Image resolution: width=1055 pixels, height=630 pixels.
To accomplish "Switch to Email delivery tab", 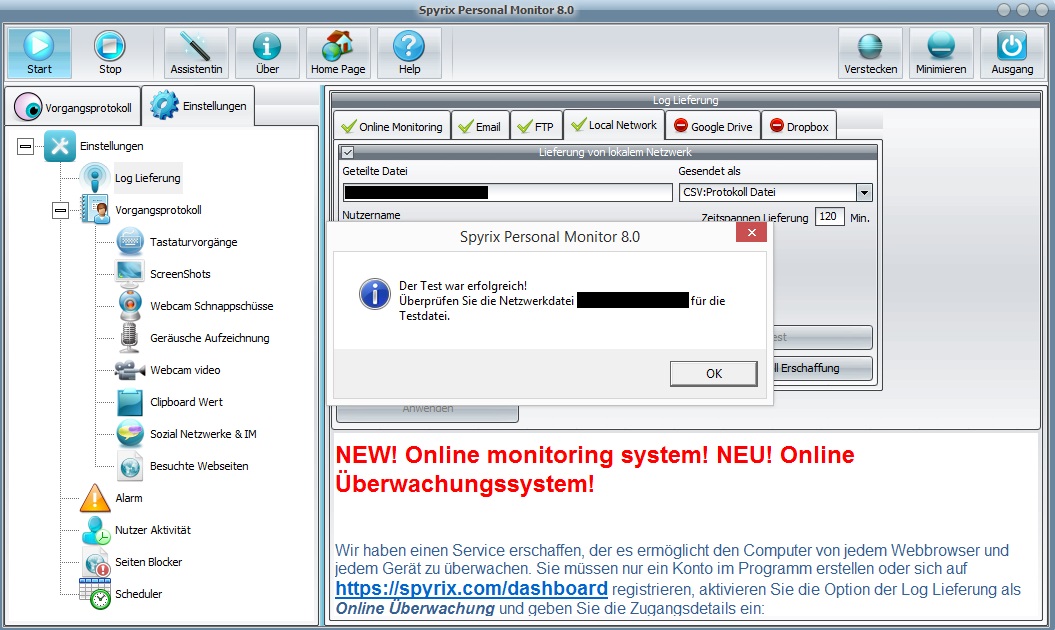I will (x=480, y=126).
